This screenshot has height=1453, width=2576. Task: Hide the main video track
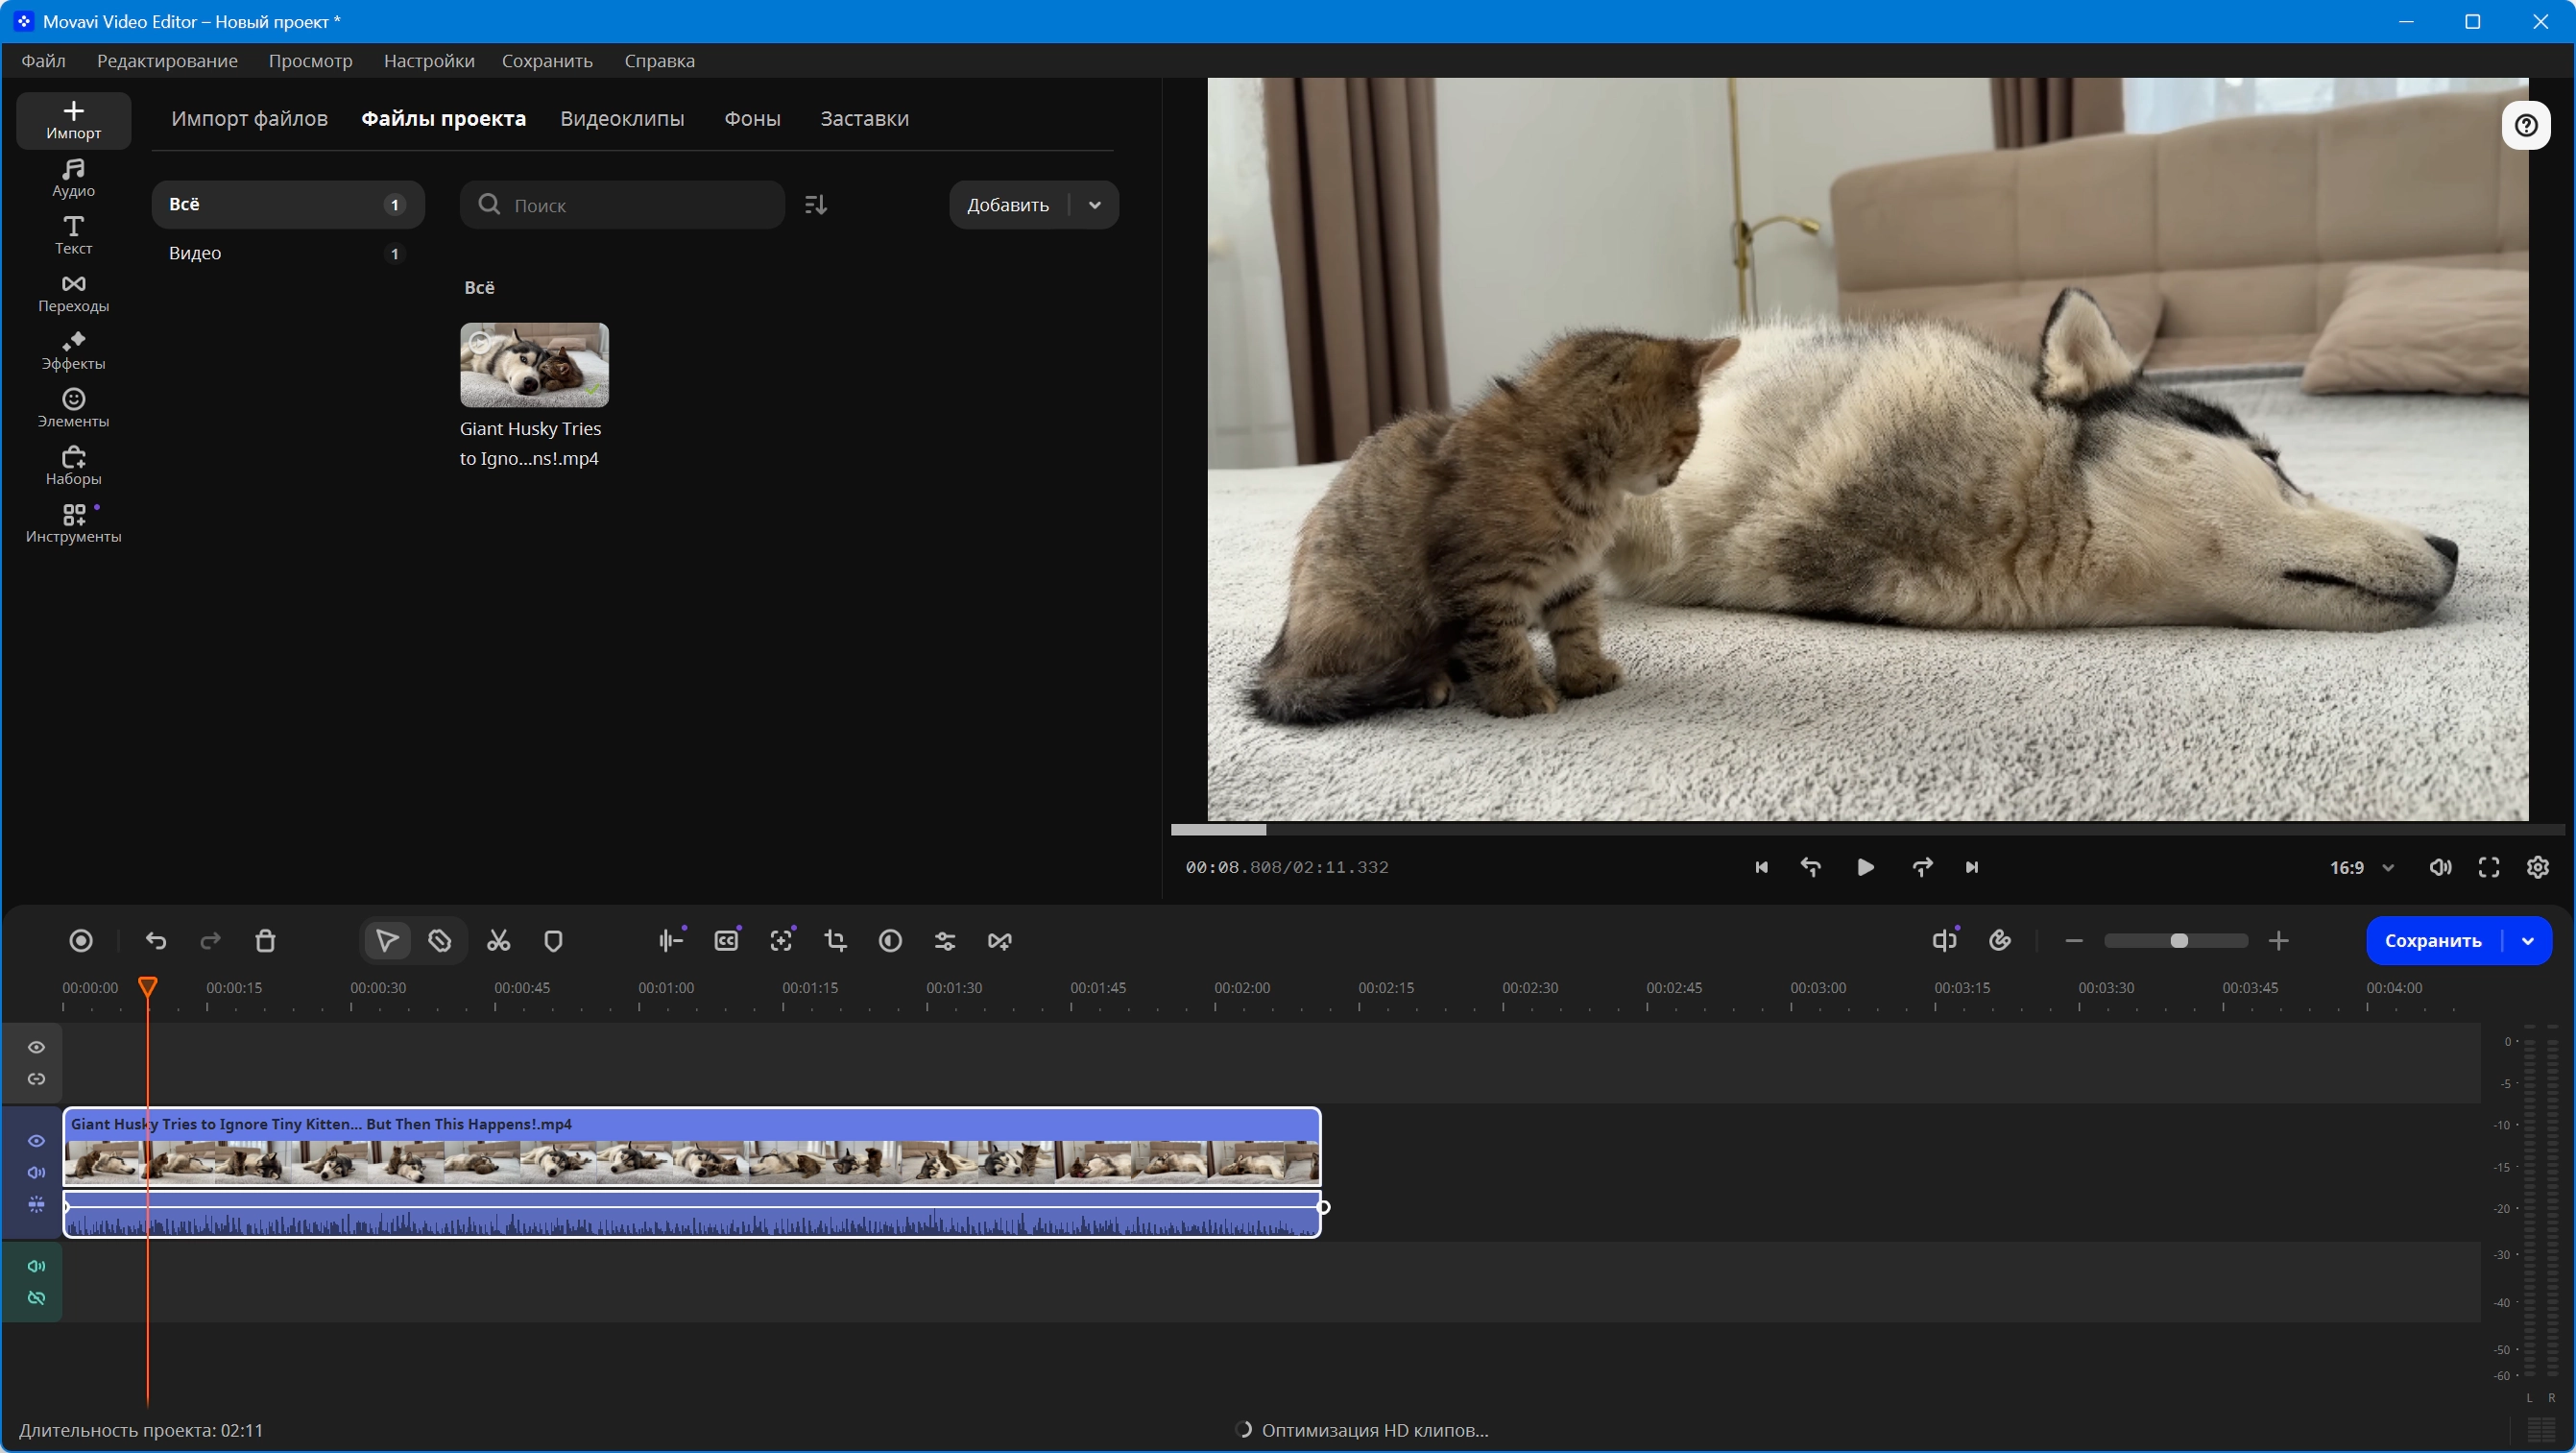coord(36,1140)
